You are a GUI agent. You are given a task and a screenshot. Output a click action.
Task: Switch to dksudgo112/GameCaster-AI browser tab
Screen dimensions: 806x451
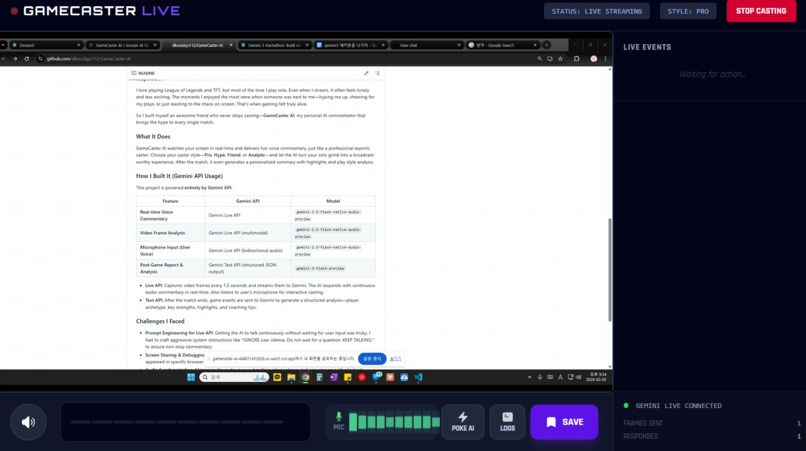(x=198, y=45)
